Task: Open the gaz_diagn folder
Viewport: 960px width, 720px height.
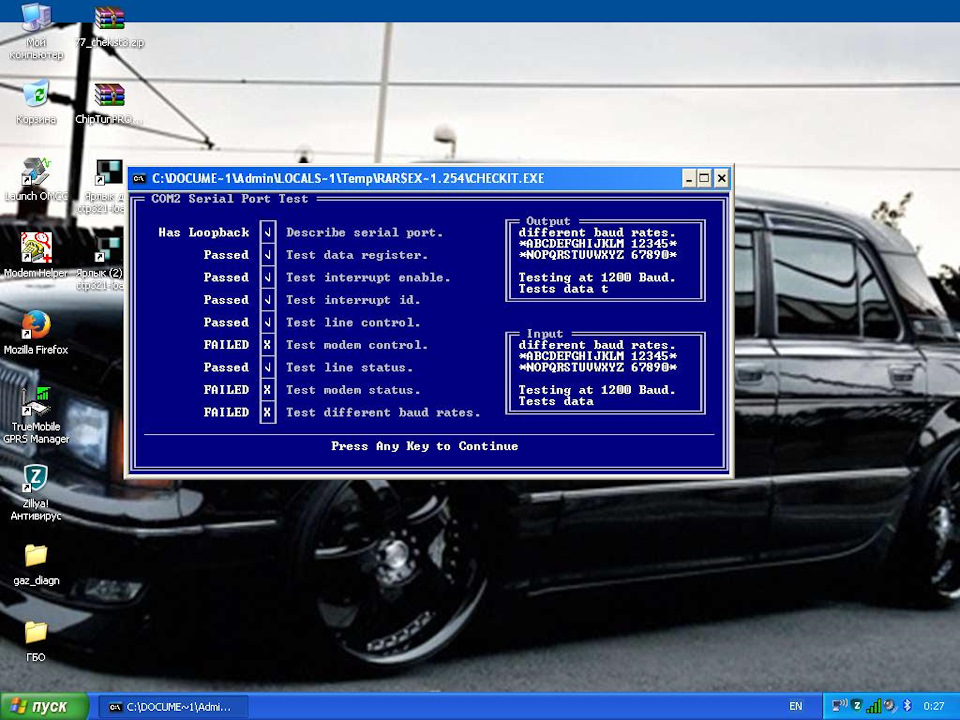Action: click(36, 557)
